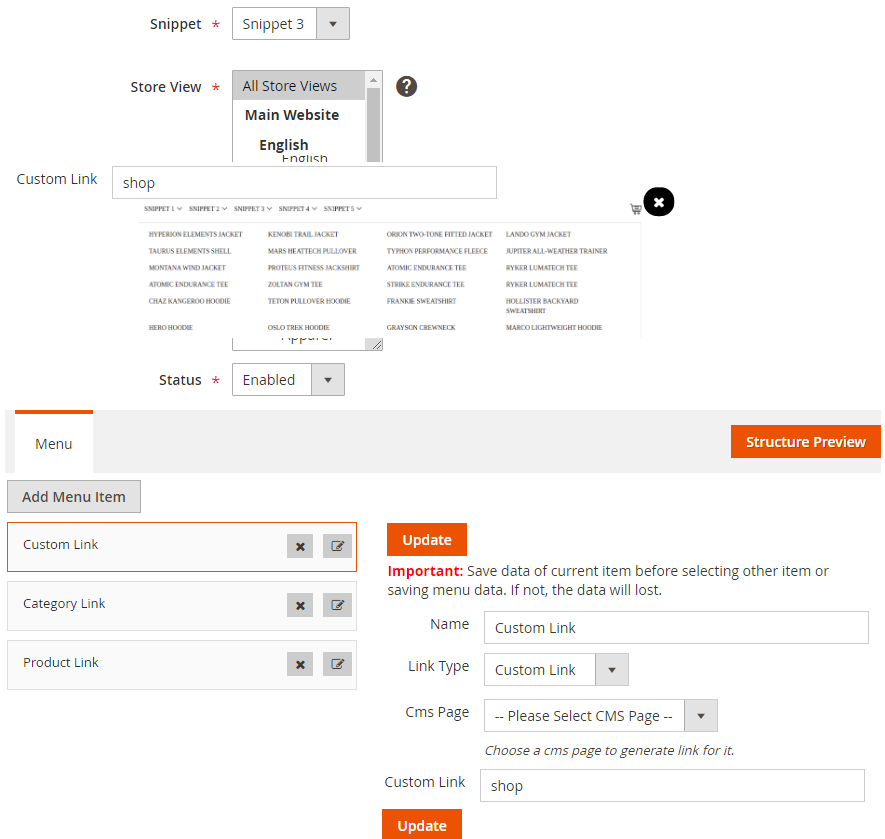Image resolution: width=885 pixels, height=839 pixels.
Task: Remove the Product Link menu item
Action: [300, 664]
